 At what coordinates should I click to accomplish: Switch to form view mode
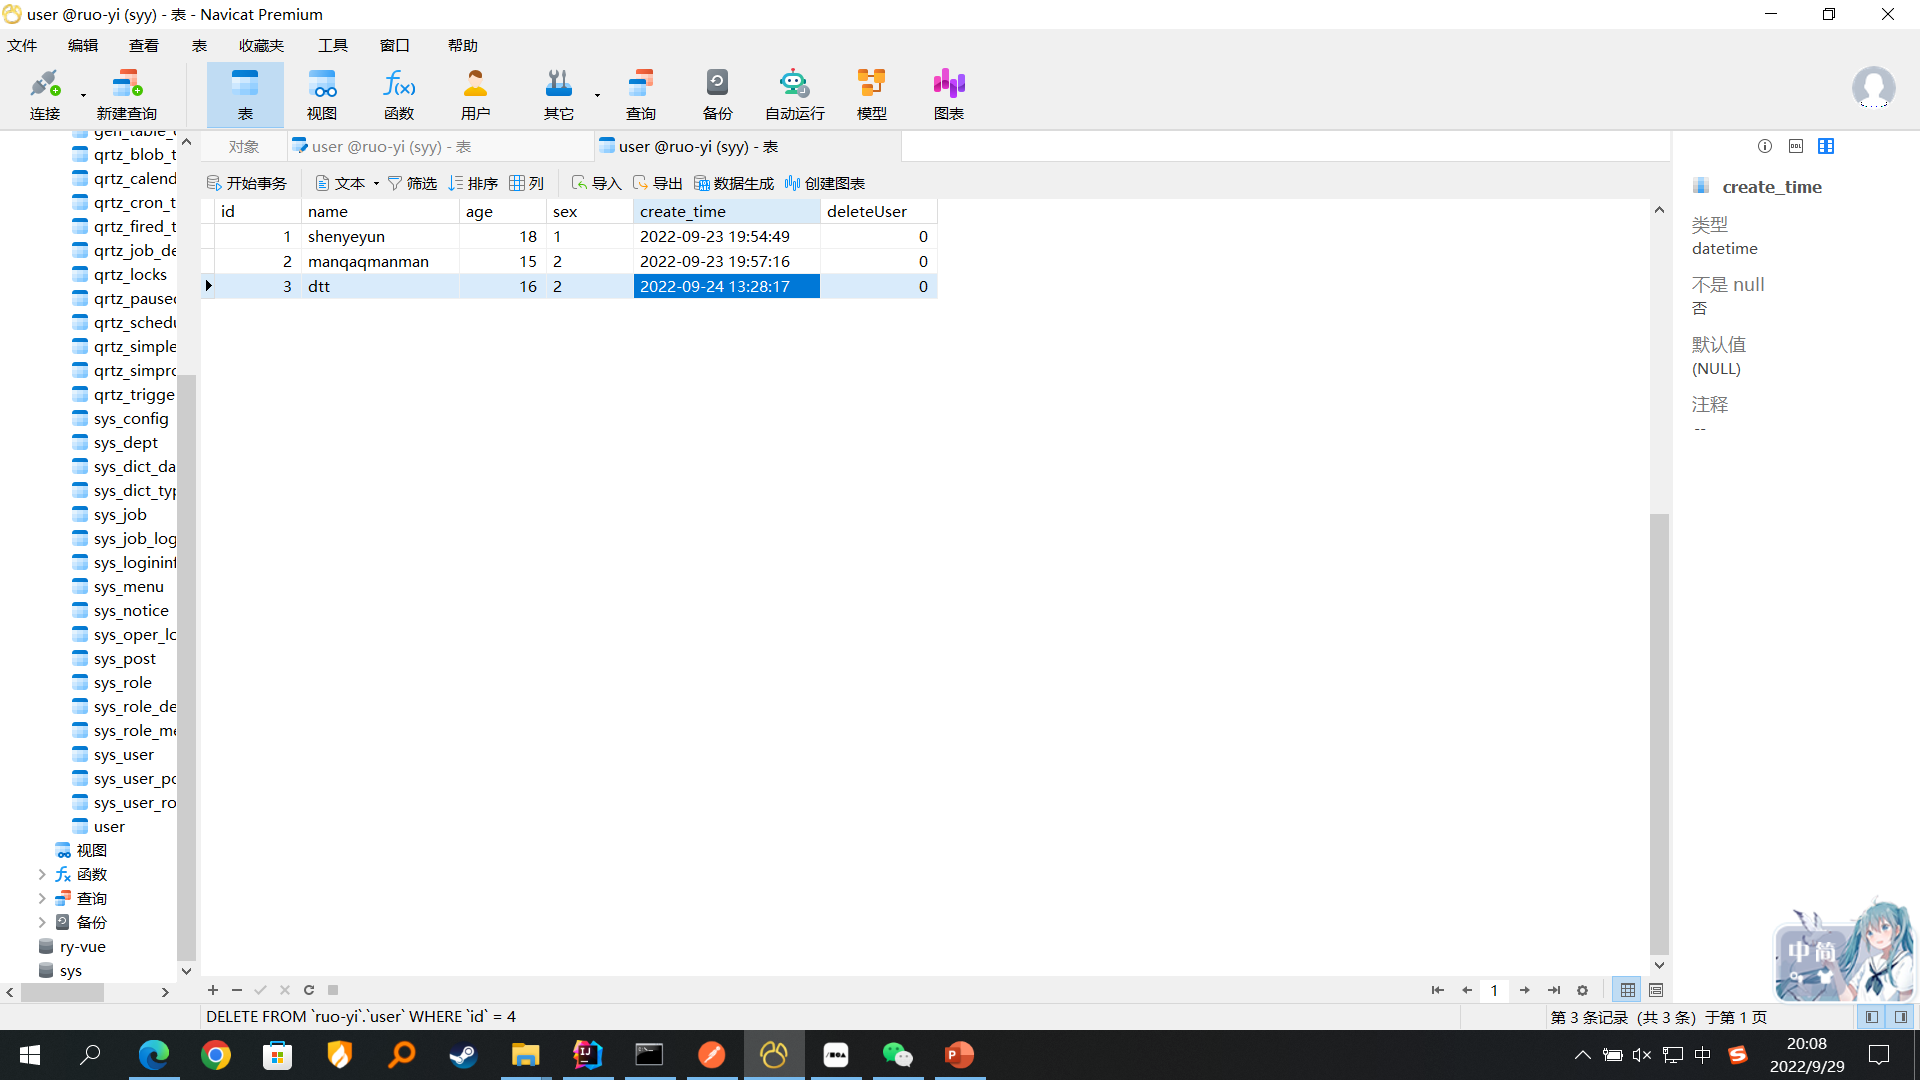point(1656,990)
